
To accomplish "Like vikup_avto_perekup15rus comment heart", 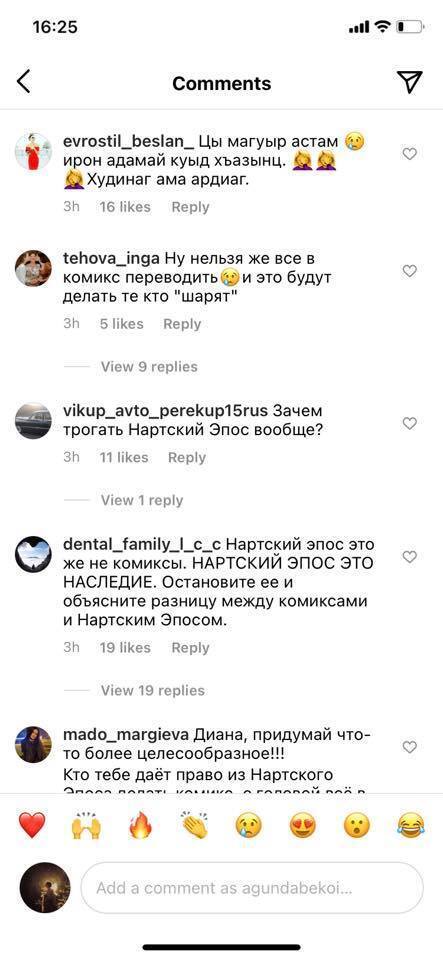I will click(x=409, y=423).
